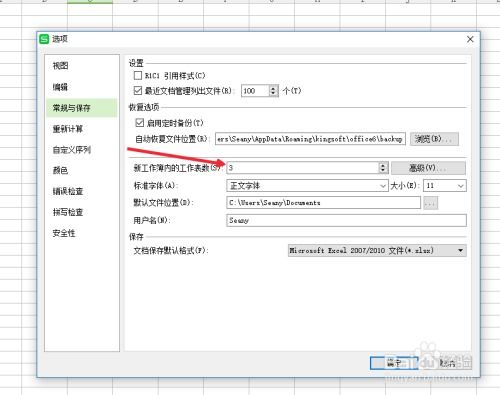
Task: Click the 自动恢复文件位置 path field
Action: click(x=310, y=139)
